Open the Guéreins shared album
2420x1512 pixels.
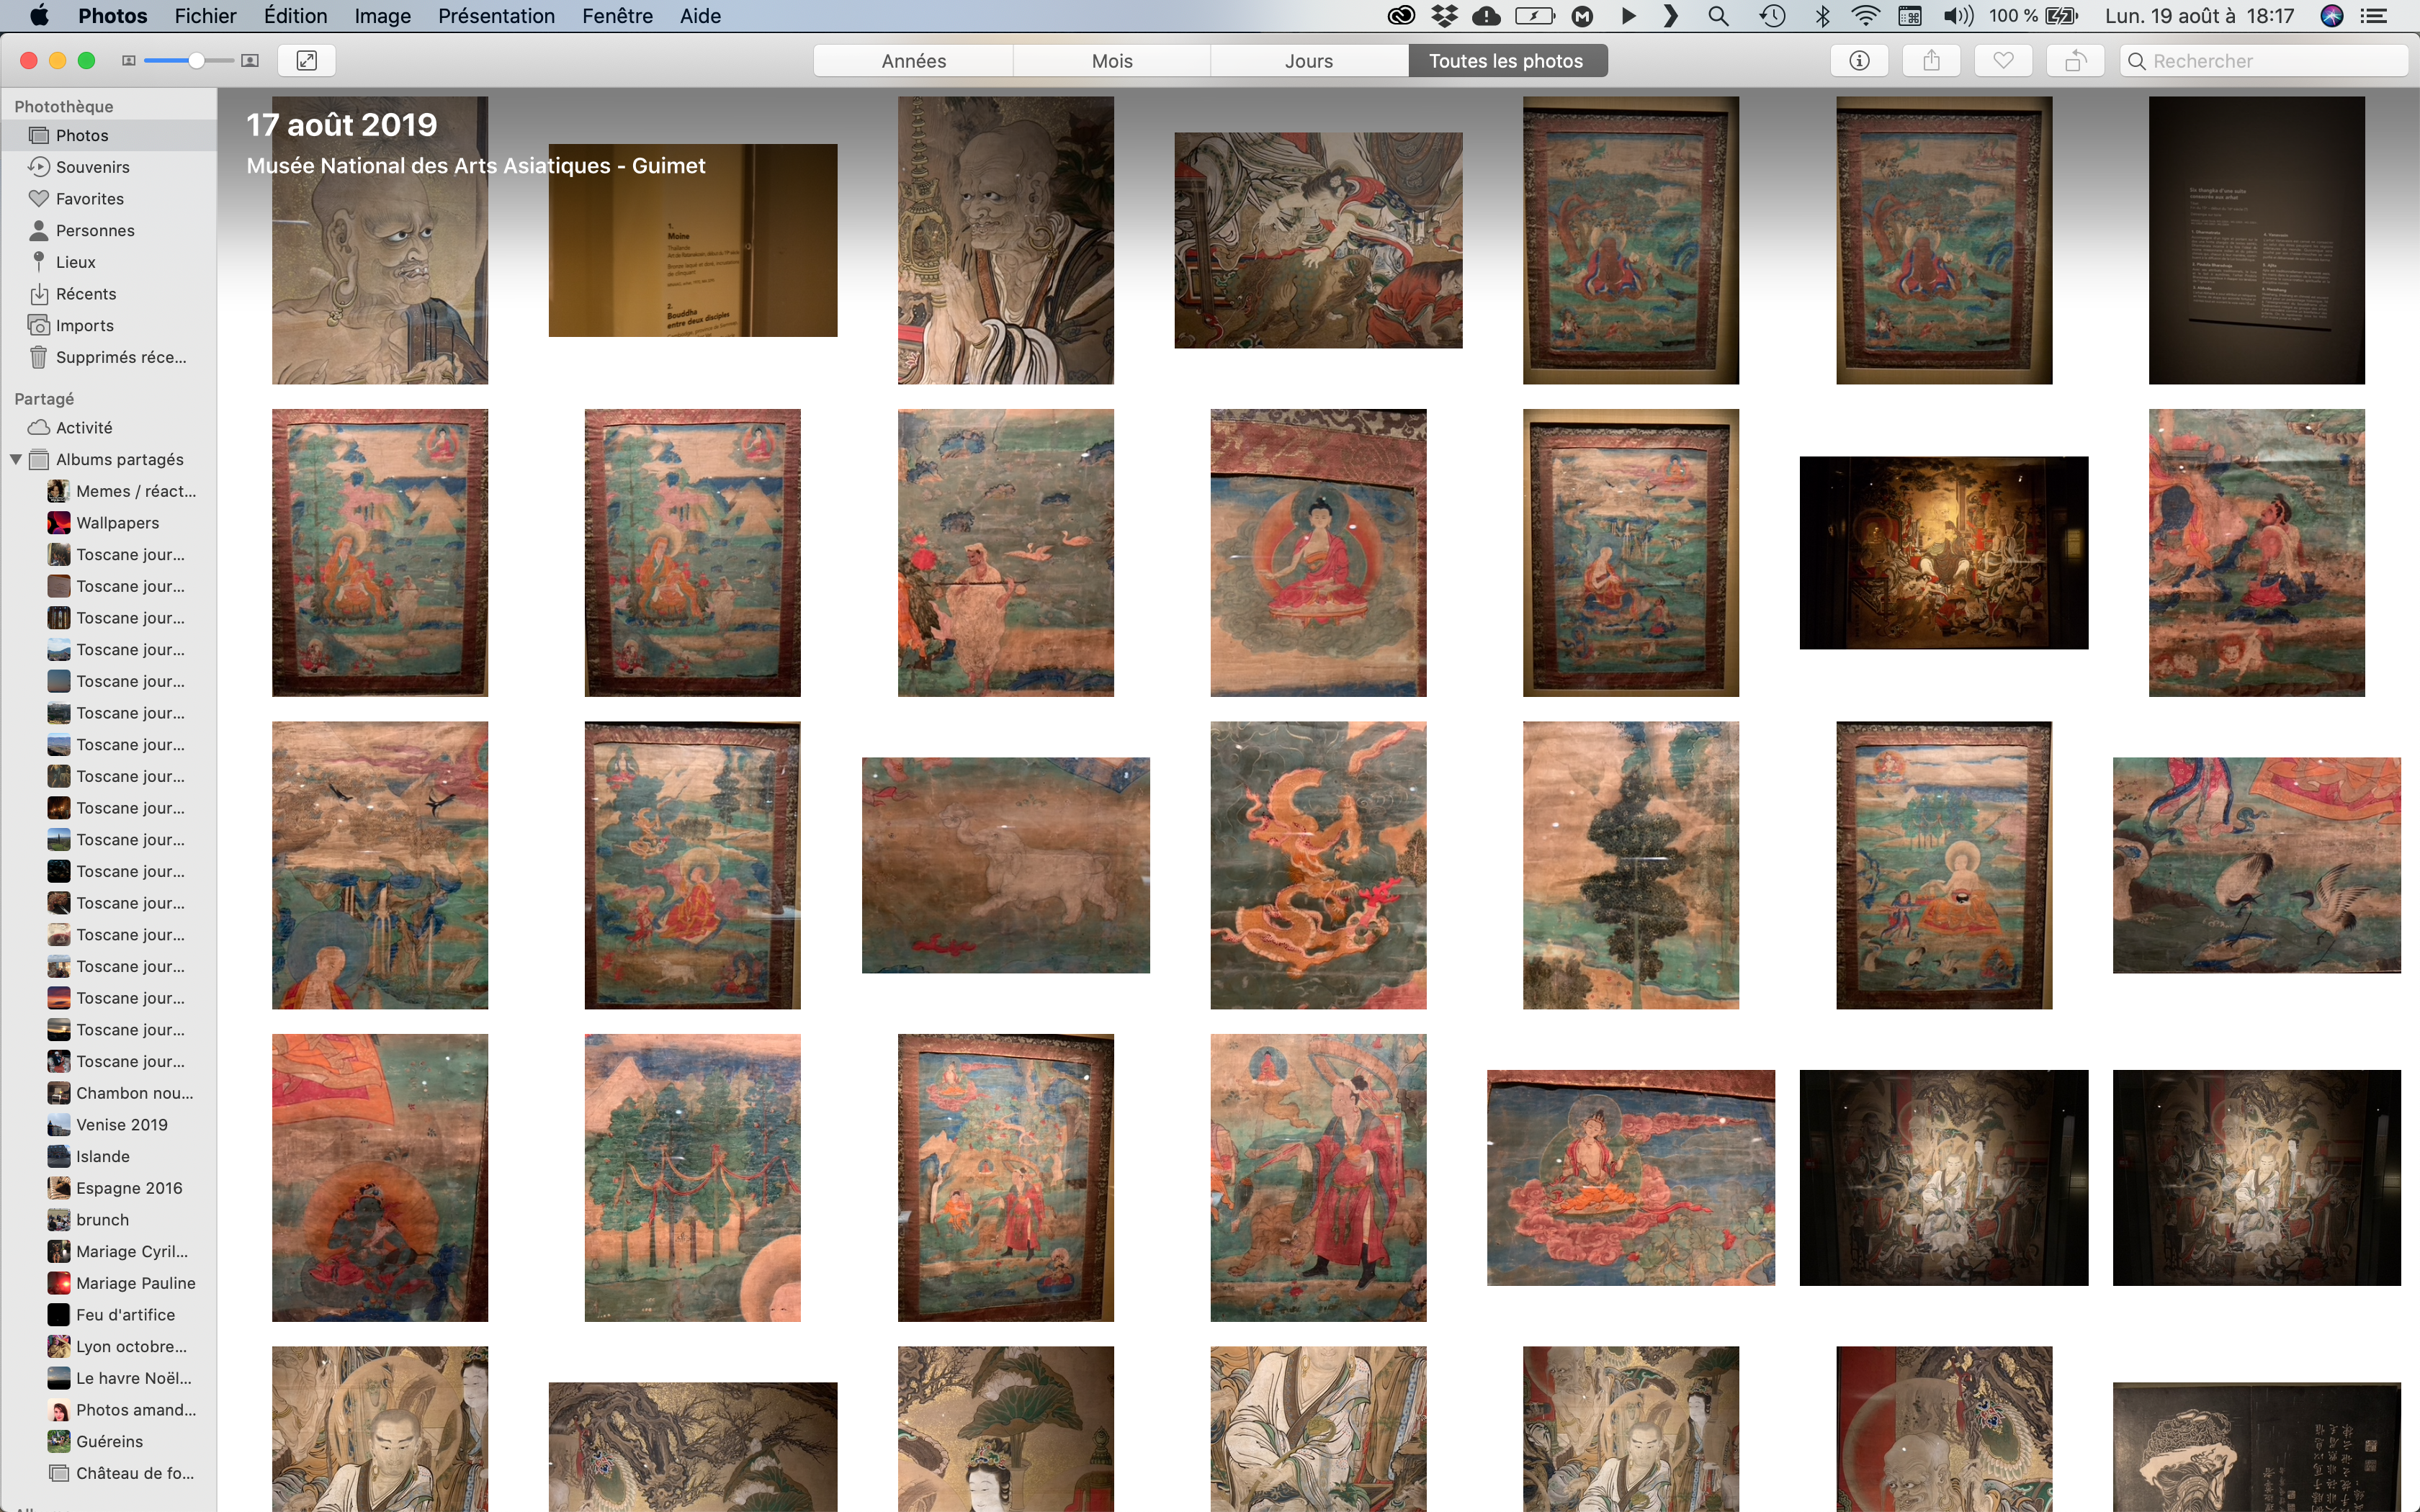click(x=109, y=1442)
